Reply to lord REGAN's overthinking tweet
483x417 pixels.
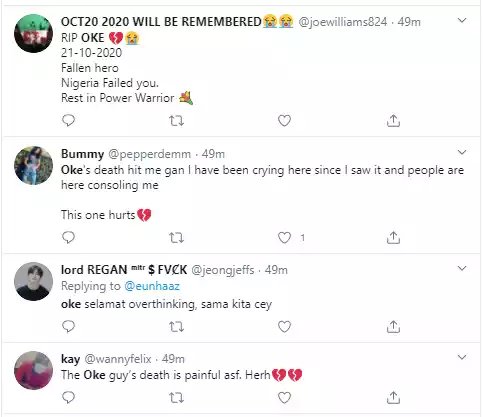coord(68,326)
